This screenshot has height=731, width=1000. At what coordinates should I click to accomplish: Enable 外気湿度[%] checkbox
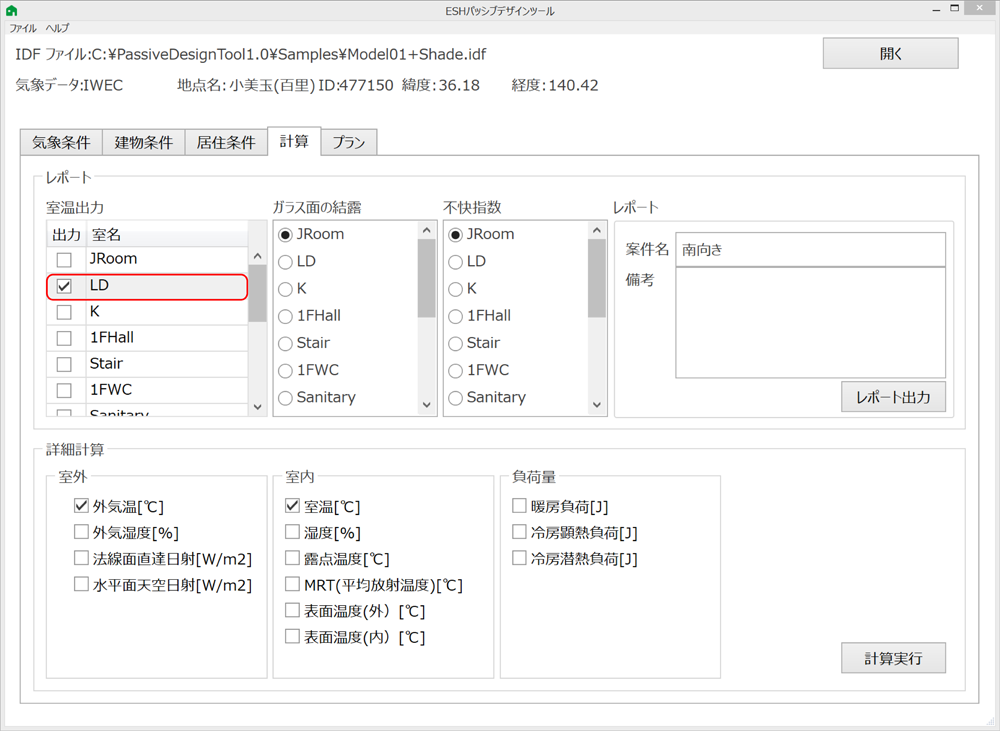(81, 532)
